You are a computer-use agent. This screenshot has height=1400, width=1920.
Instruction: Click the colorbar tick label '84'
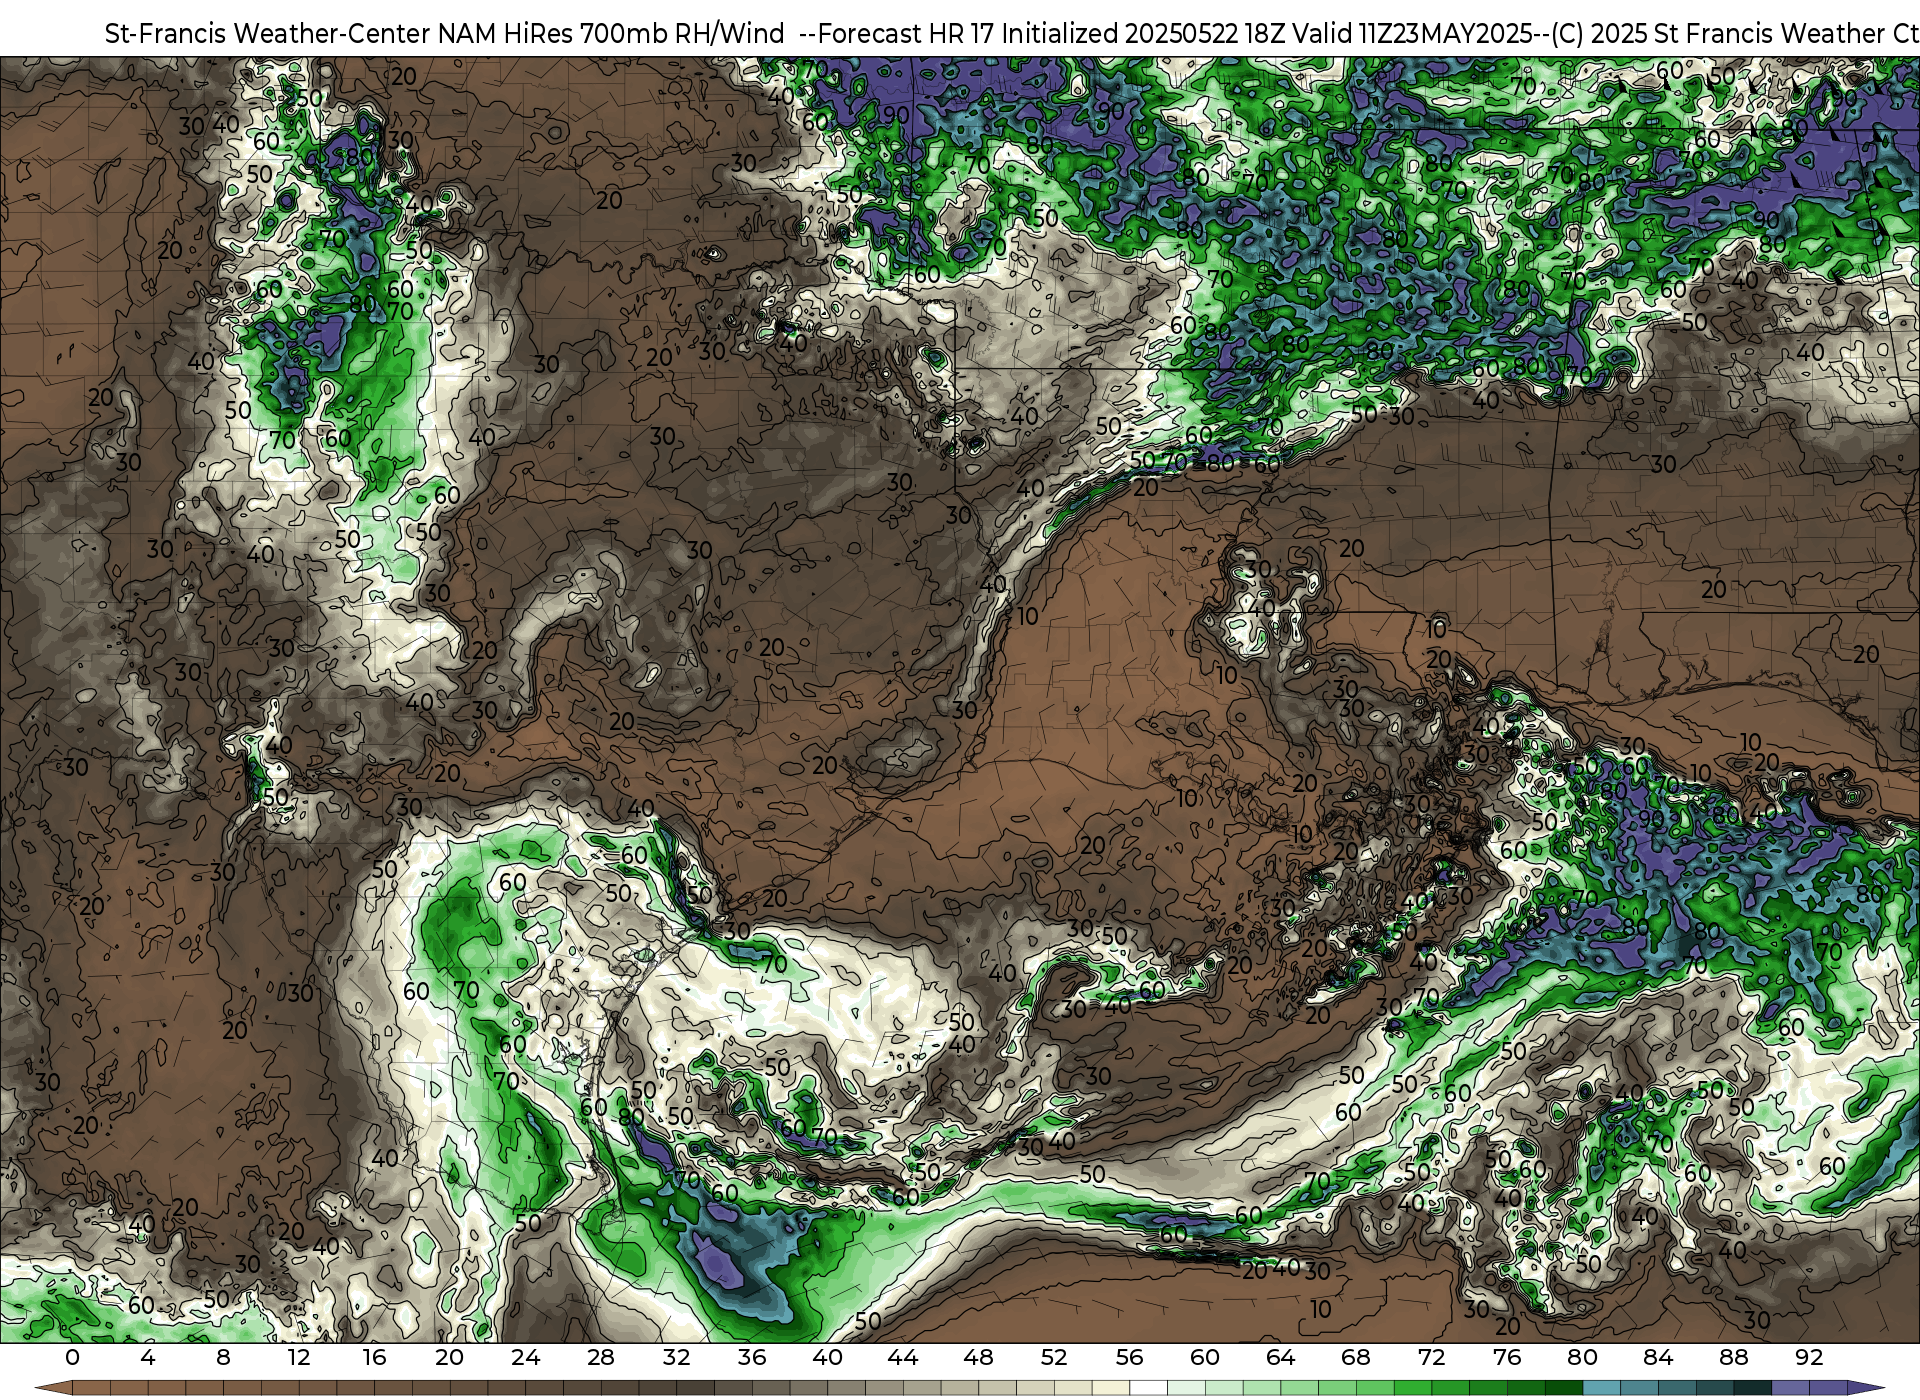click(1658, 1357)
